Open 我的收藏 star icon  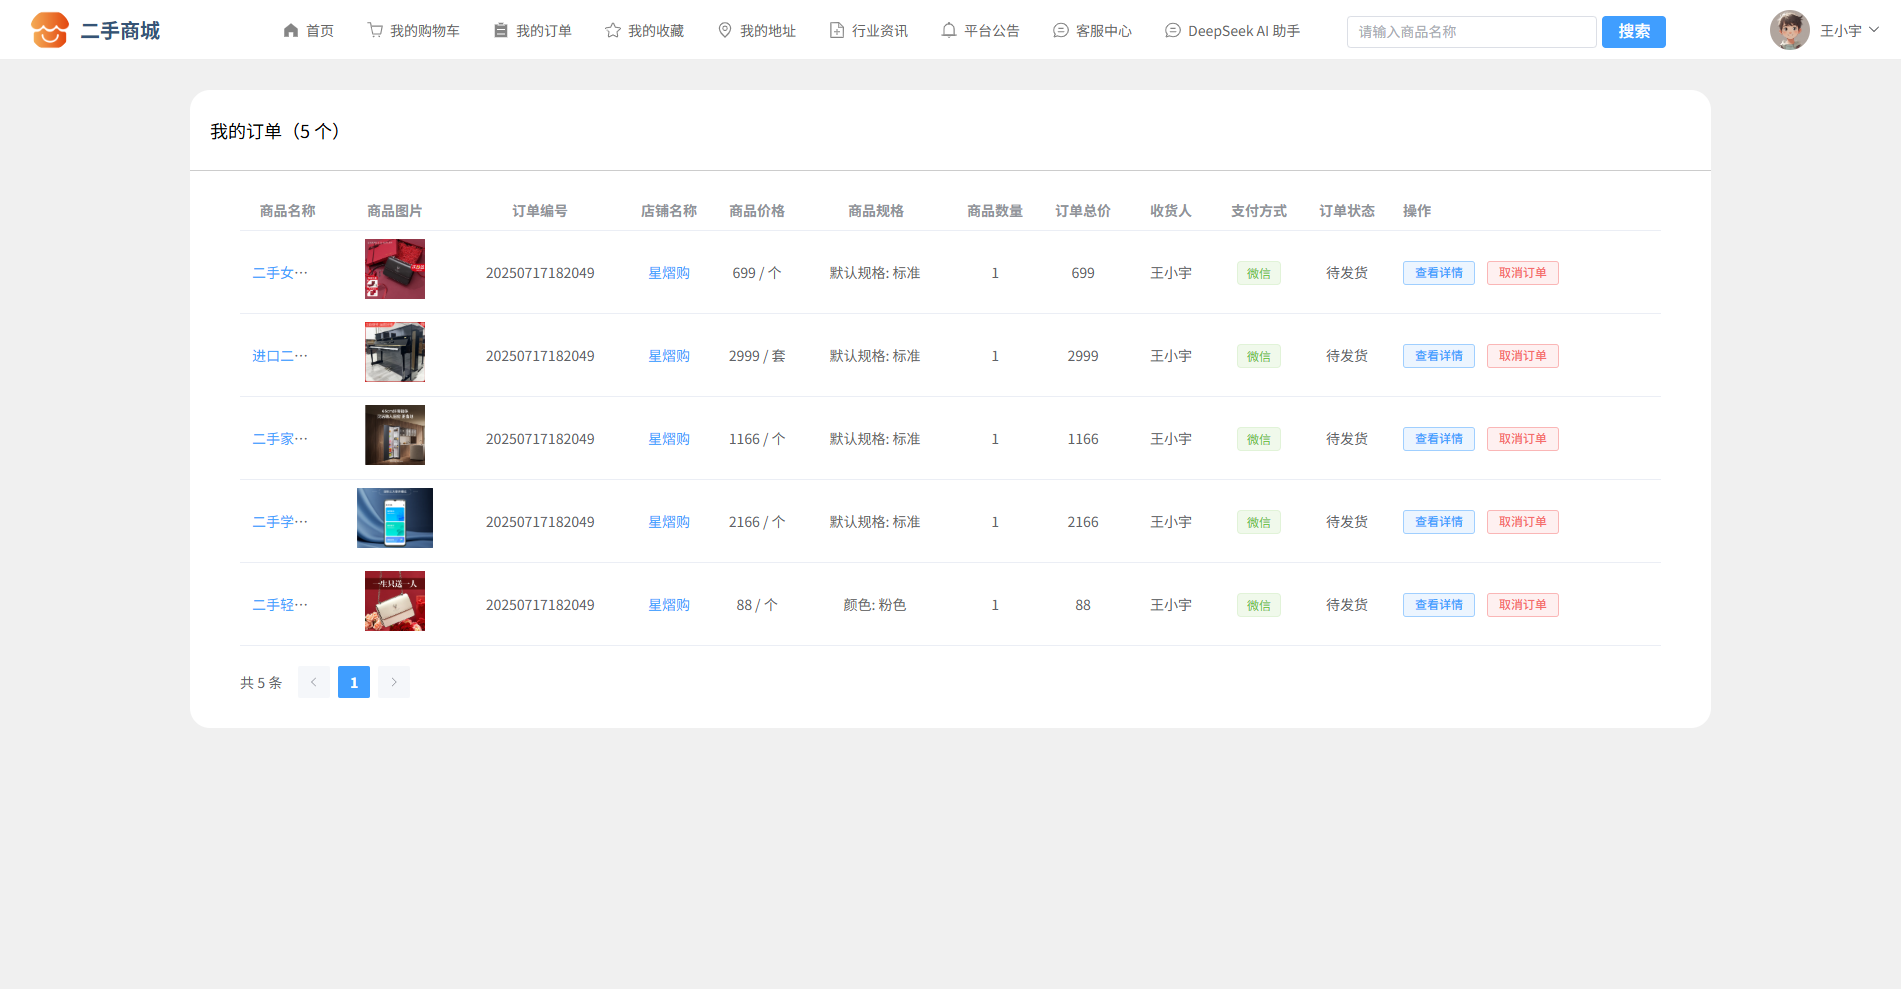tap(613, 31)
